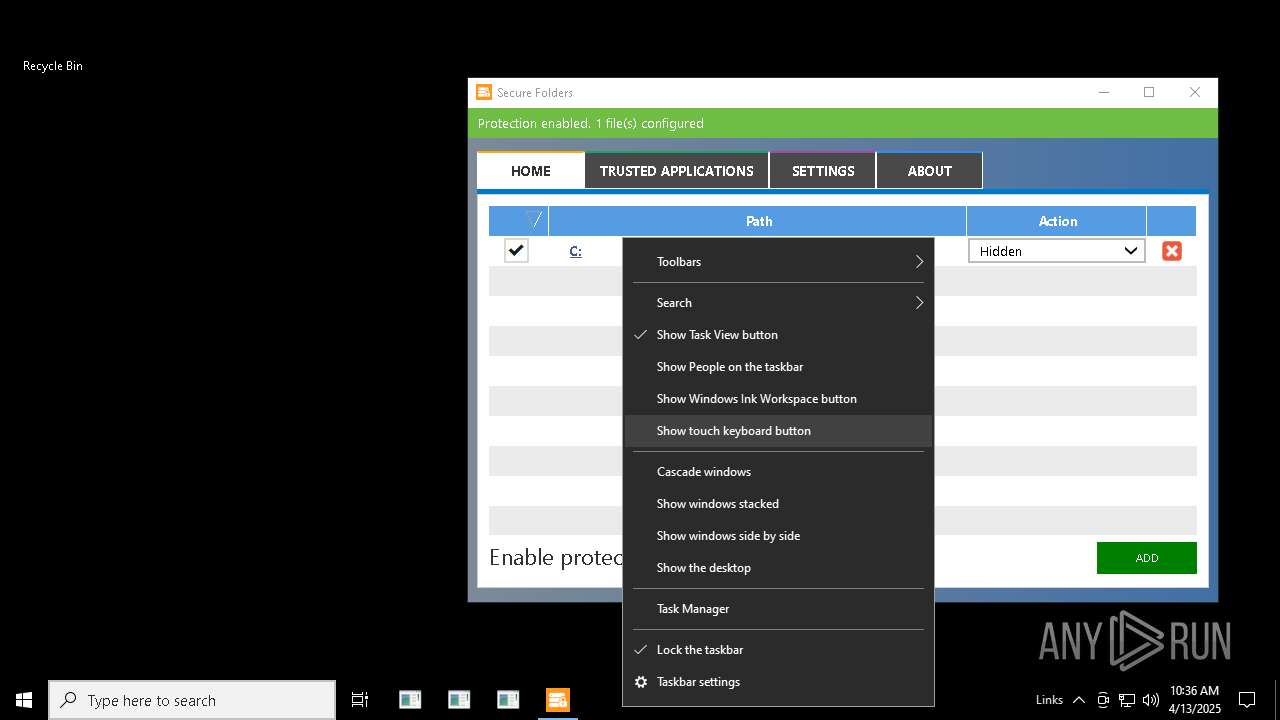Click the Task View taskbar icon
This screenshot has width=1280, height=720.
click(x=360, y=700)
